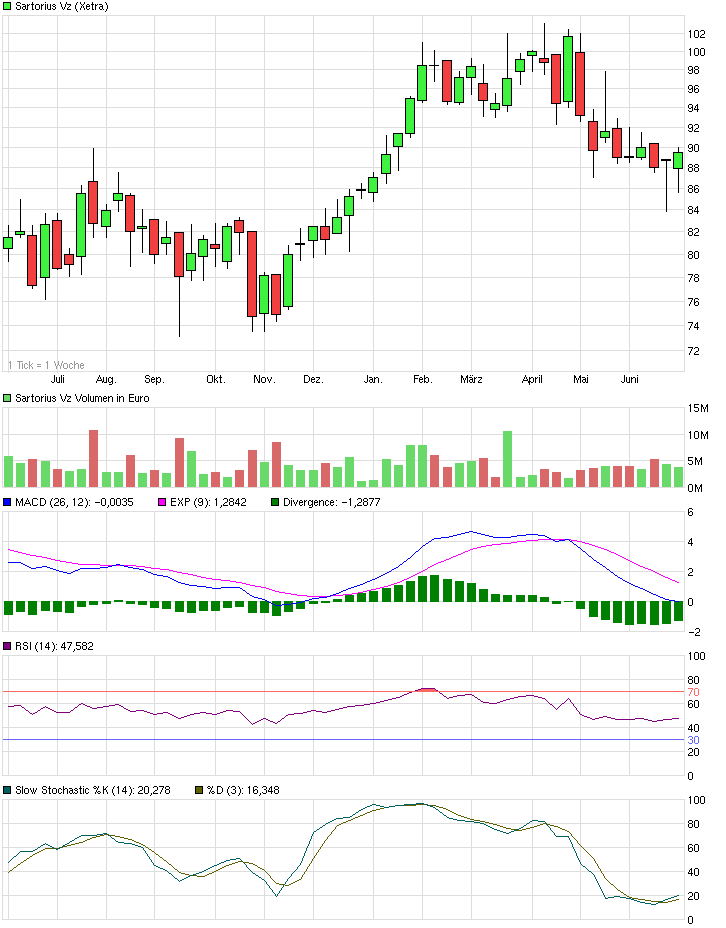This screenshot has width=726, height=928.
Task: Click the olive %D (3) legend swatch
Action: tap(199, 790)
